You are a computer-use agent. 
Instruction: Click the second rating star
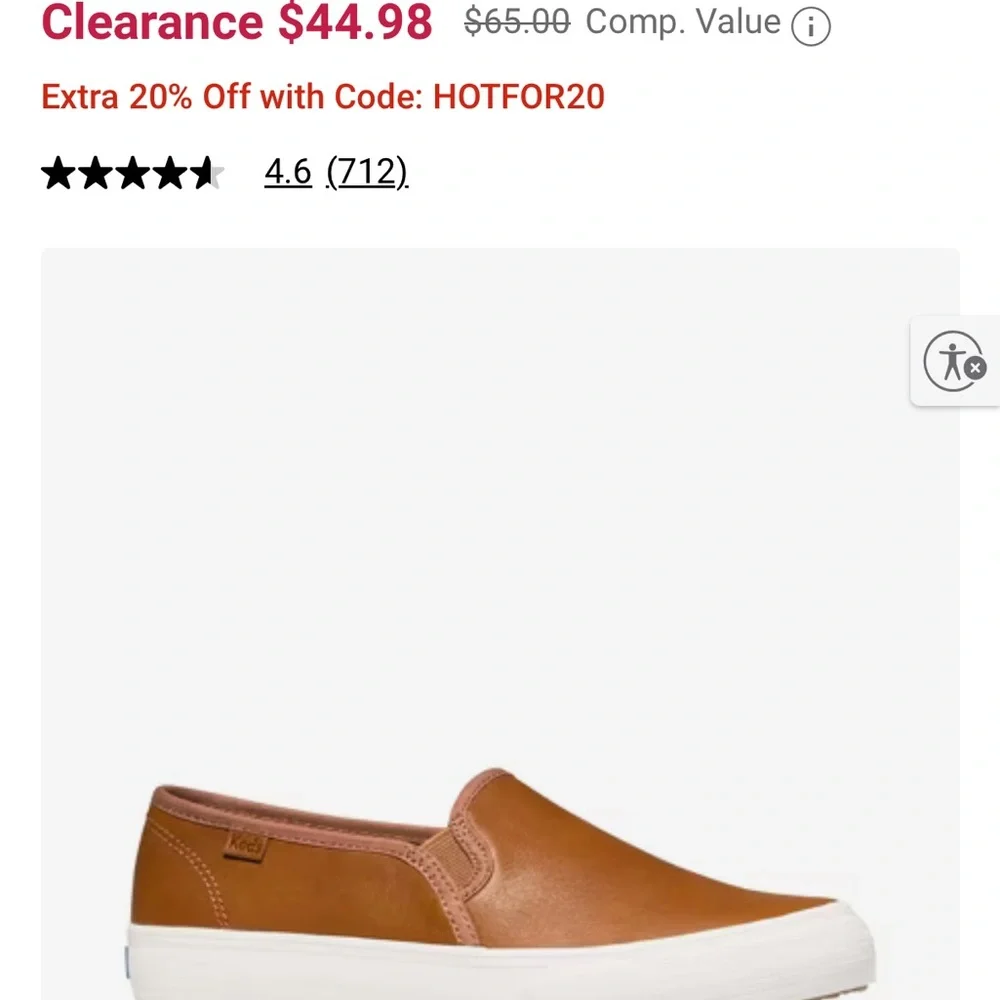[97, 172]
